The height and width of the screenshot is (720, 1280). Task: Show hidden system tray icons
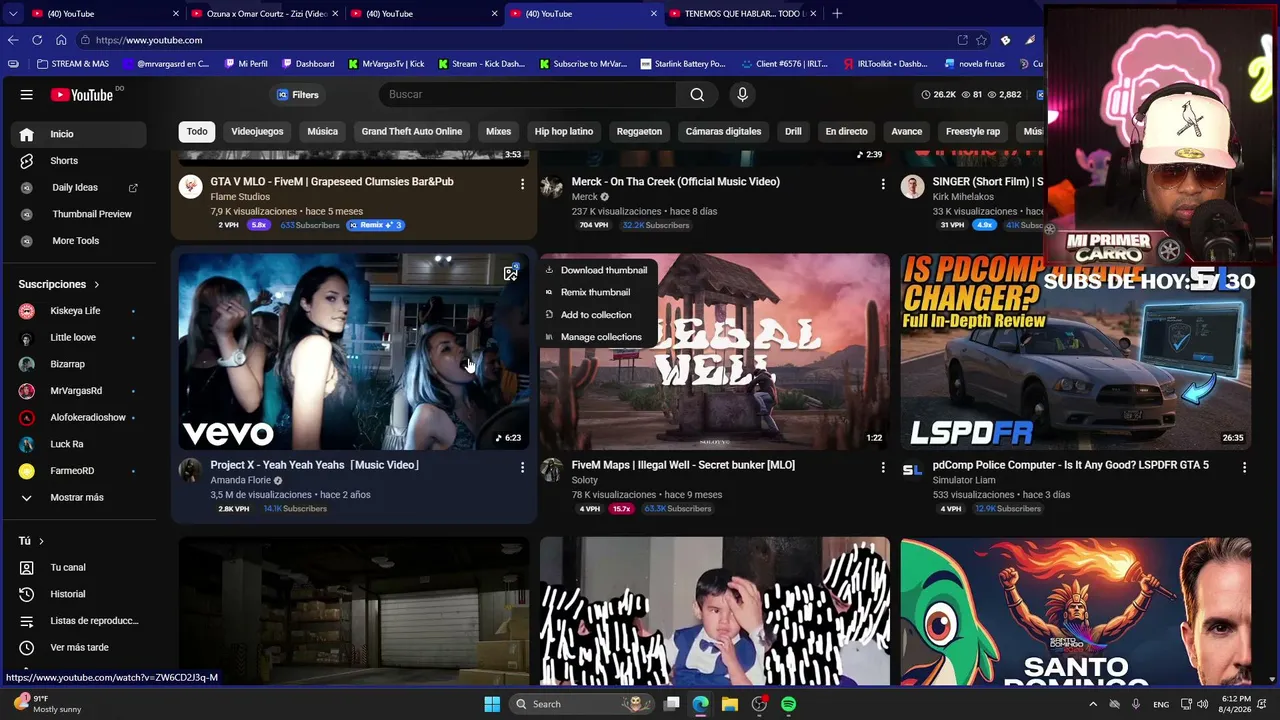pos(1093,704)
